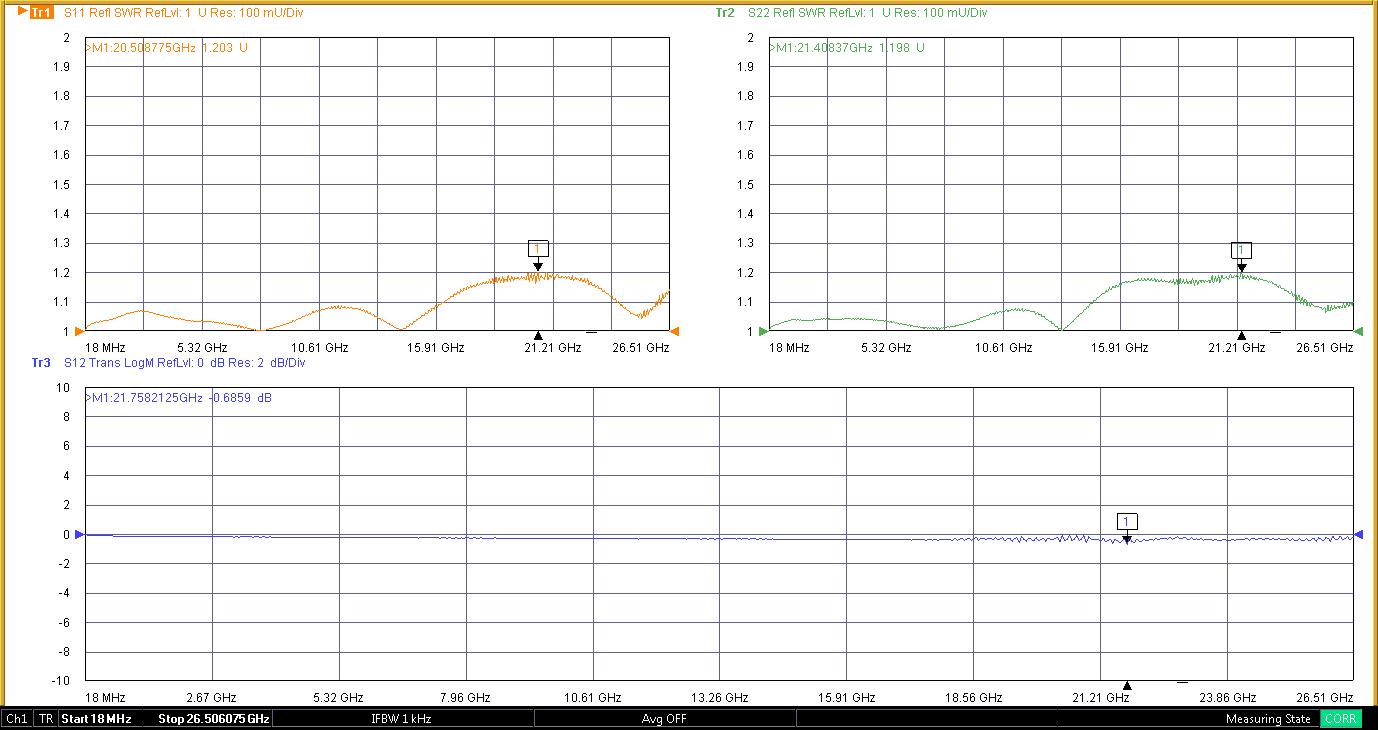The width and height of the screenshot is (1378, 730).
Task: Click green reference level arrow left of S22 plot
Action: [763, 331]
